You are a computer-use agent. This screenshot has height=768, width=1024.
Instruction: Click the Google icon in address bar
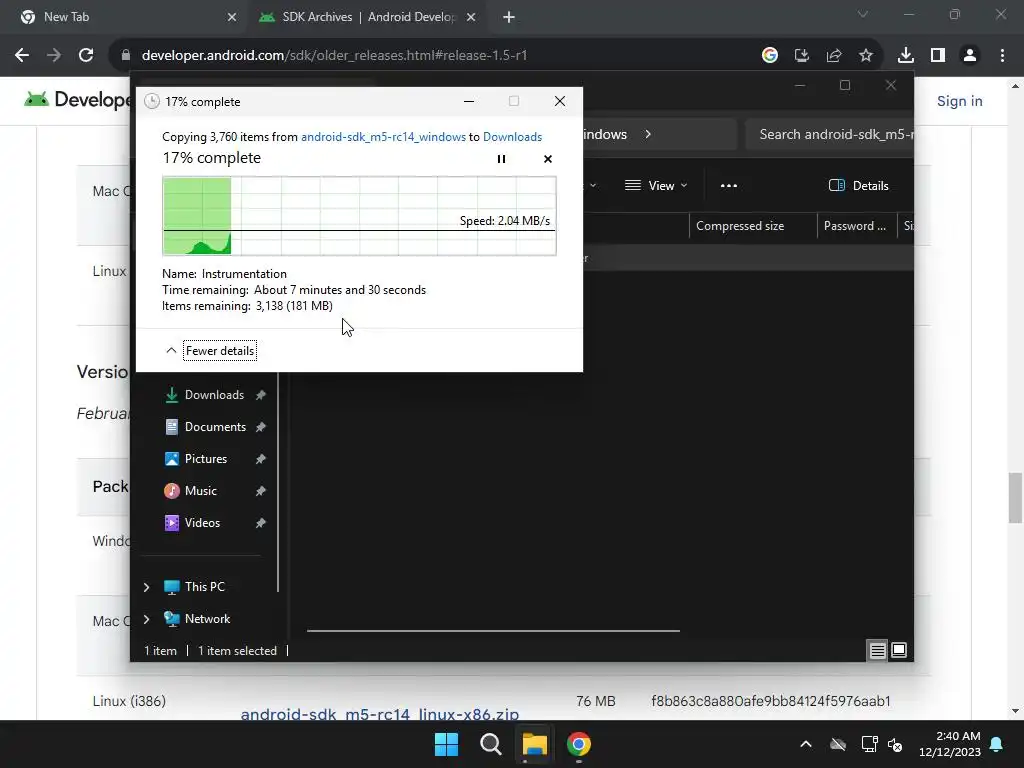(770, 56)
